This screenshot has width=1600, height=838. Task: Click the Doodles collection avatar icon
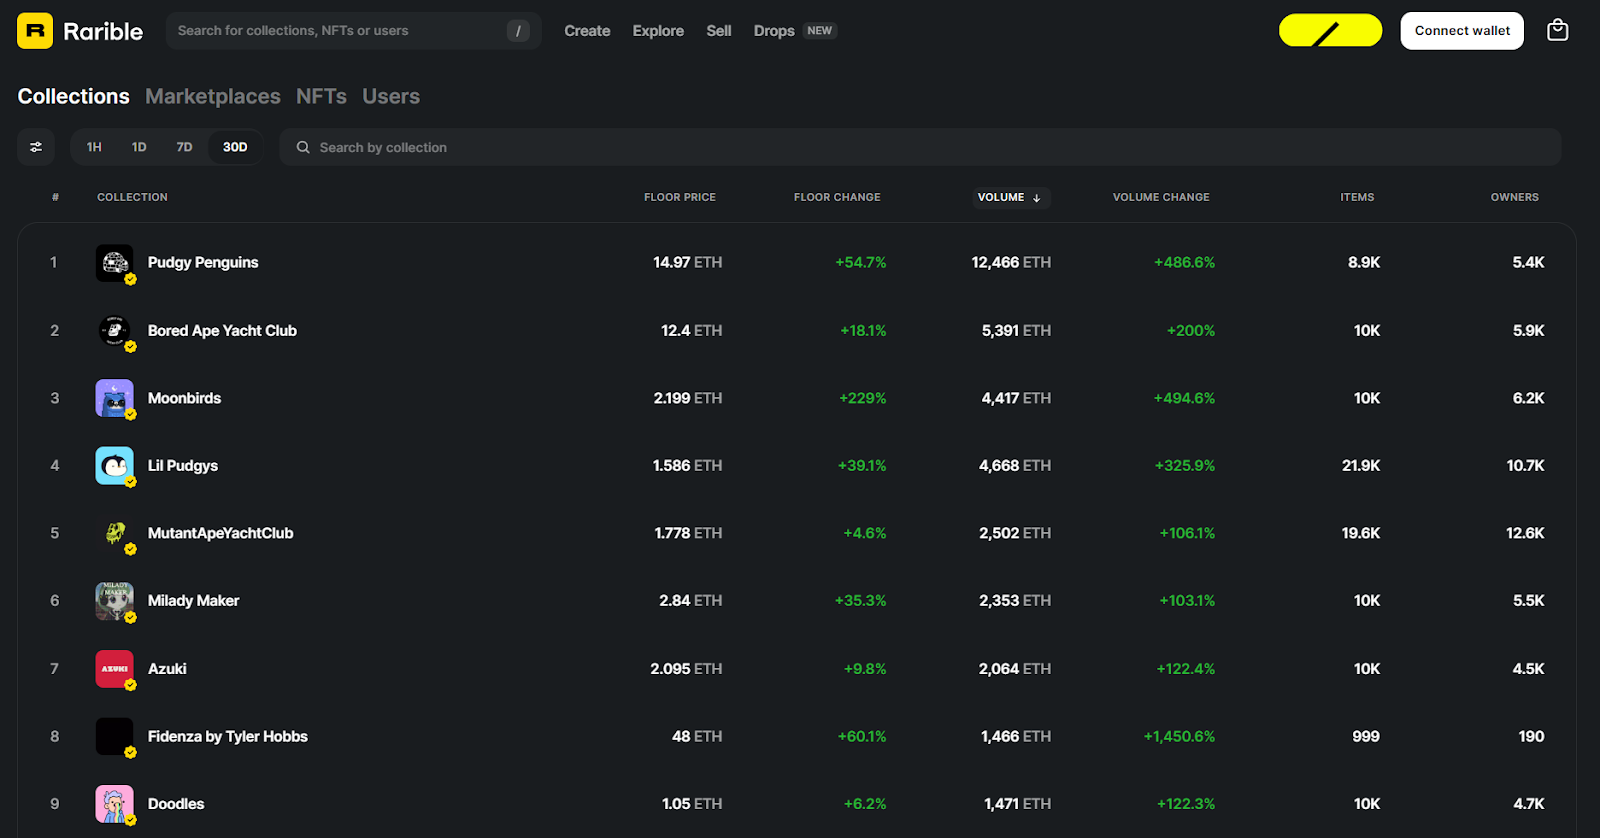pyautogui.click(x=115, y=804)
